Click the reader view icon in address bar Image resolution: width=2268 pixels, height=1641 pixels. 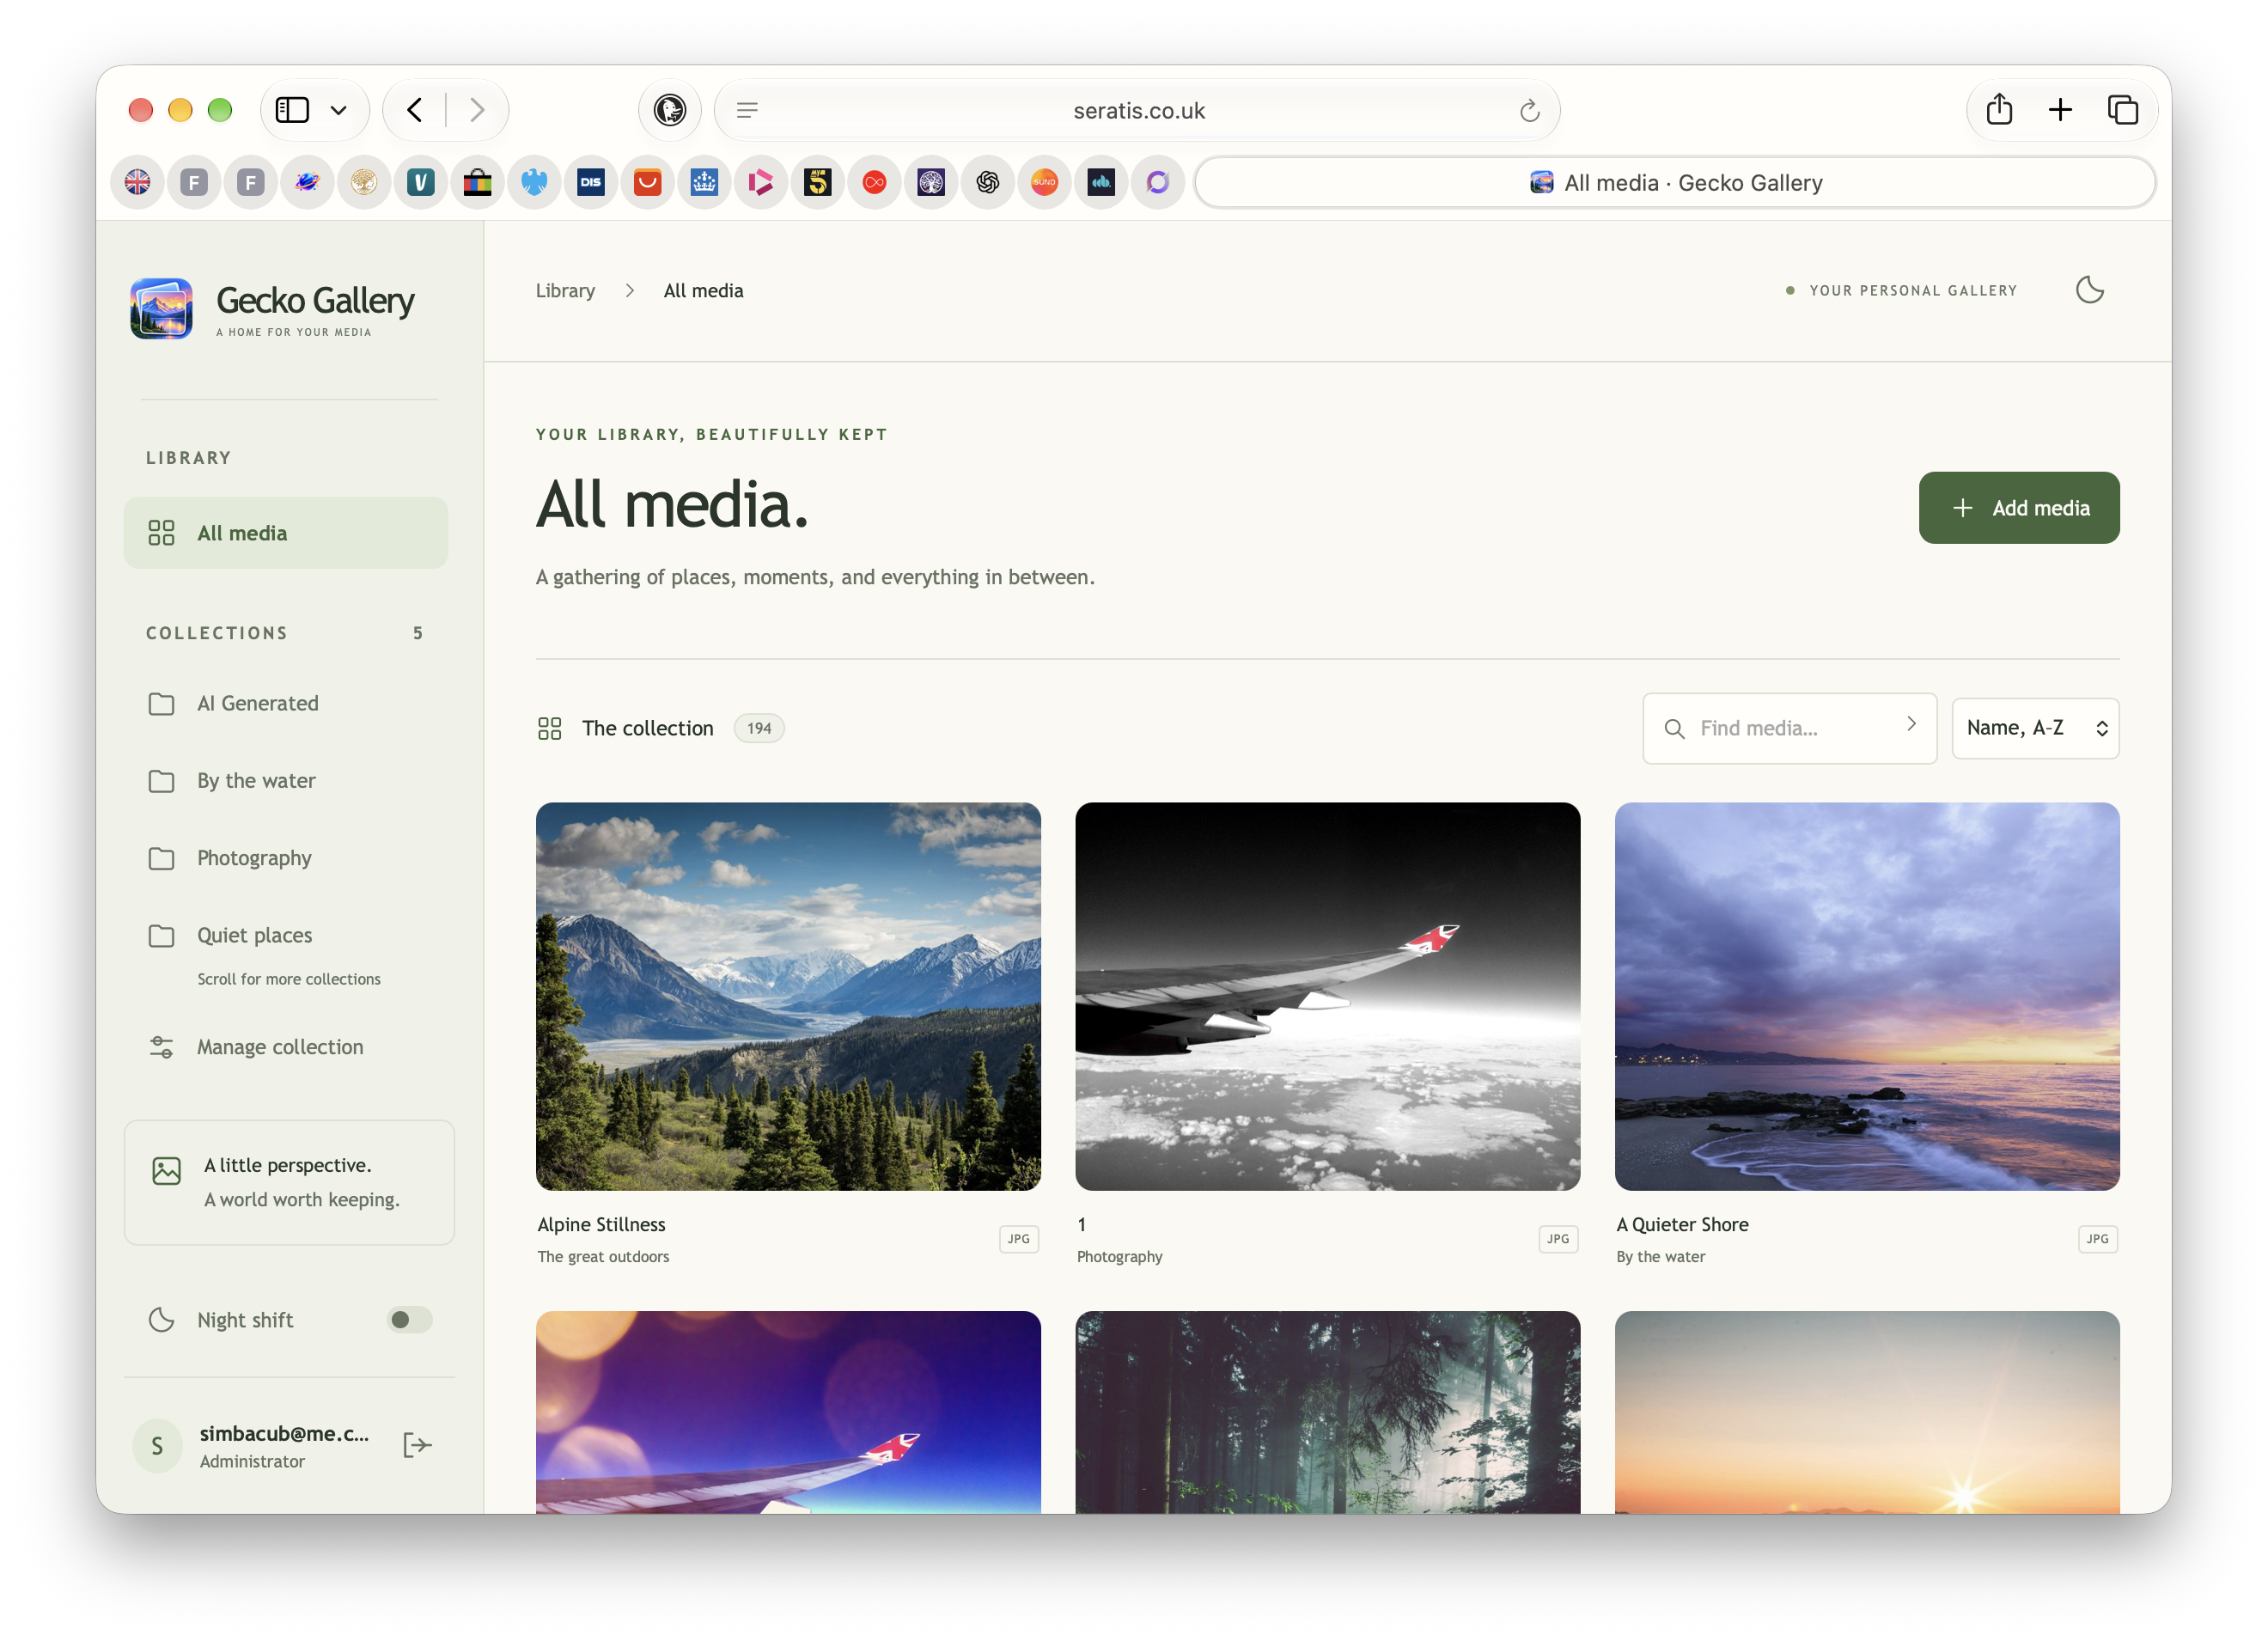(747, 110)
